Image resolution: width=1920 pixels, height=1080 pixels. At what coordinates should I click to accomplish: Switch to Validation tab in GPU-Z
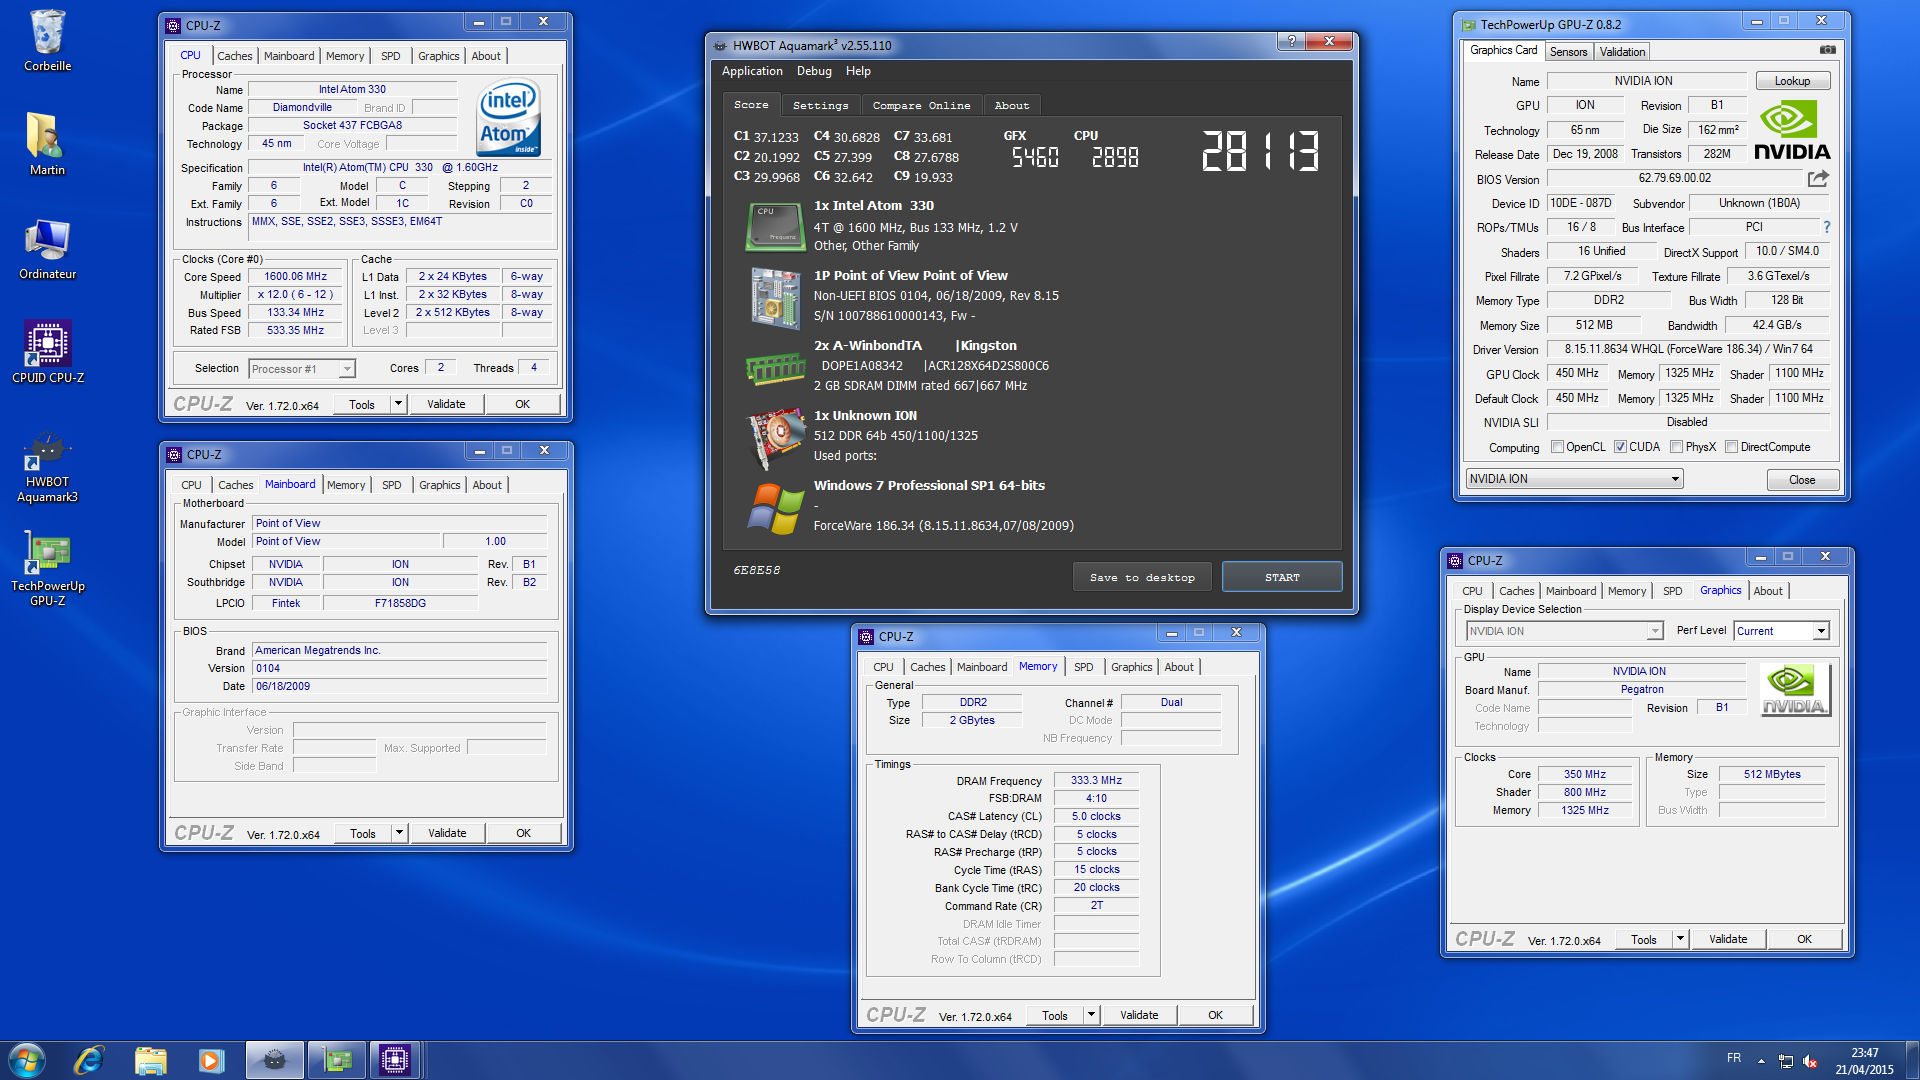[1622, 52]
